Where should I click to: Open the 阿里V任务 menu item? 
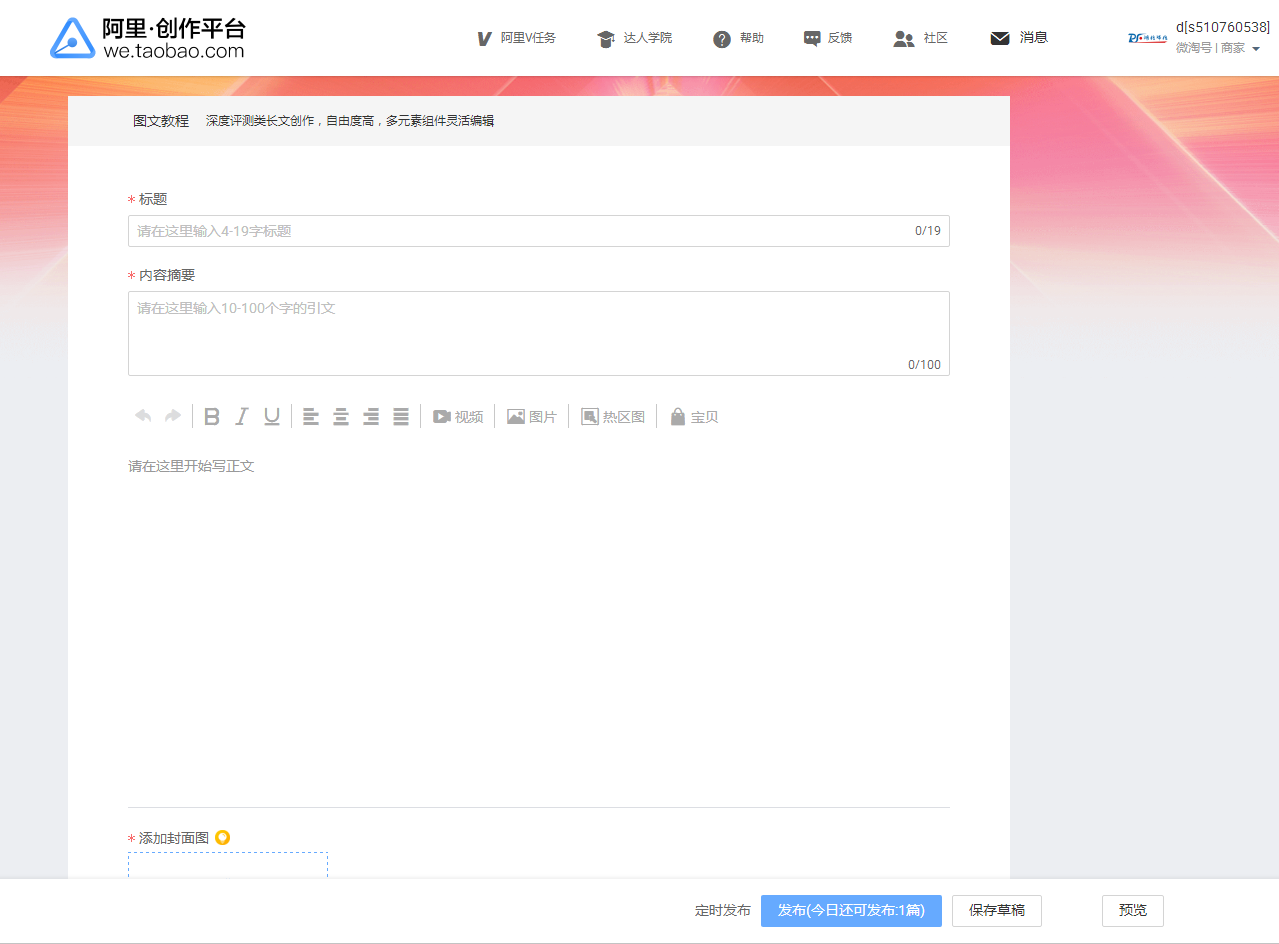pos(516,38)
